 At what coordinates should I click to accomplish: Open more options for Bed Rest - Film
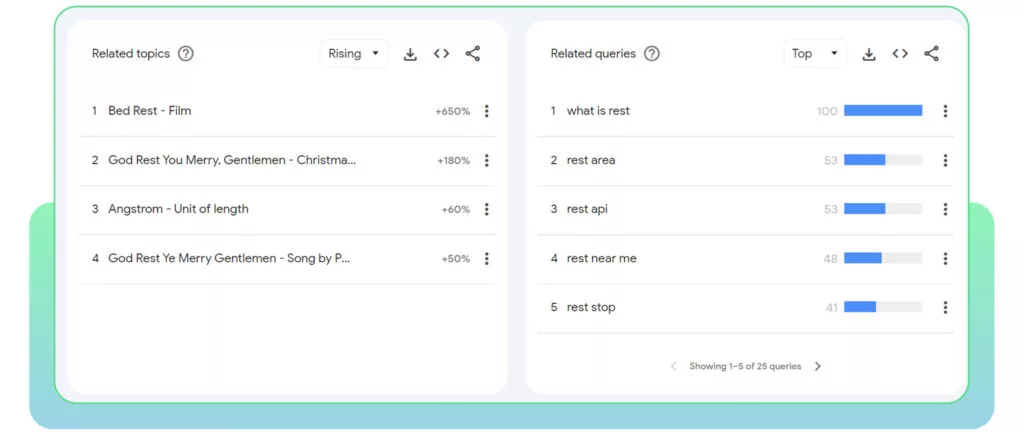[487, 111]
